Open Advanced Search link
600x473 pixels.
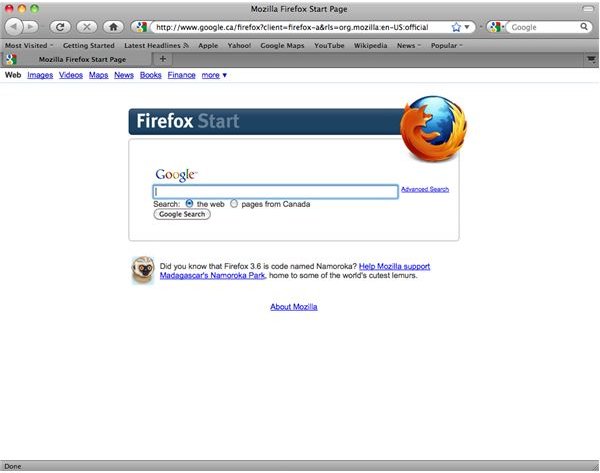(x=425, y=189)
